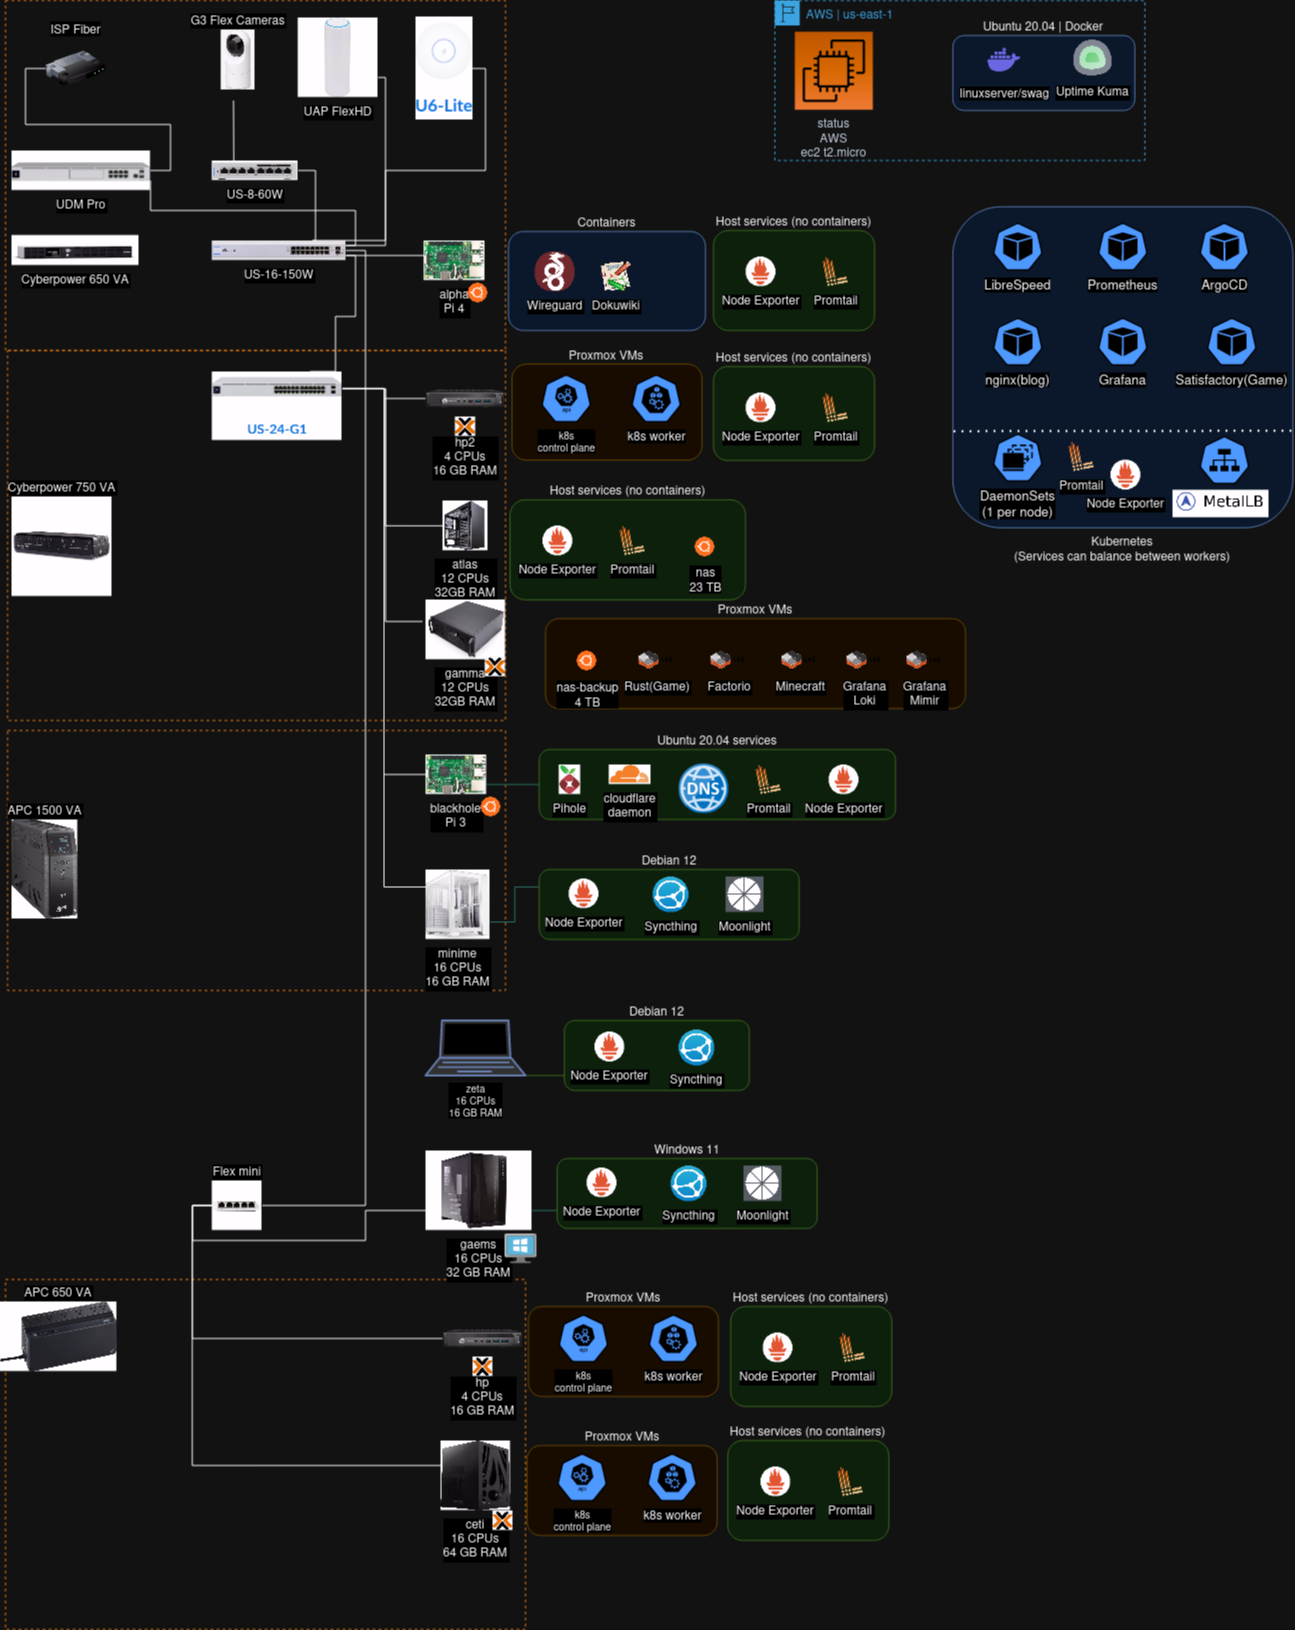Click the nginx(blog) pod icon
The height and width of the screenshot is (1630, 1295).
tap(1017, 343)
